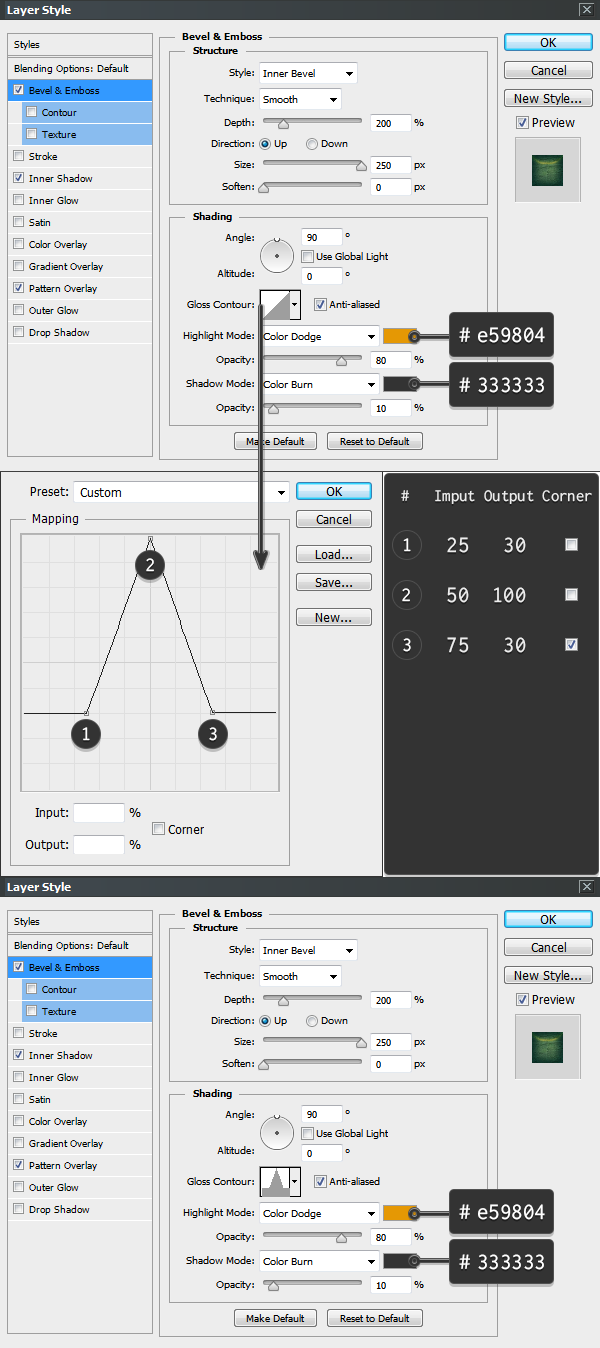Click the preview thumbnail in the lower dialog
This screenshot has width=600, height=1348.
click(x=547, y=1045)
